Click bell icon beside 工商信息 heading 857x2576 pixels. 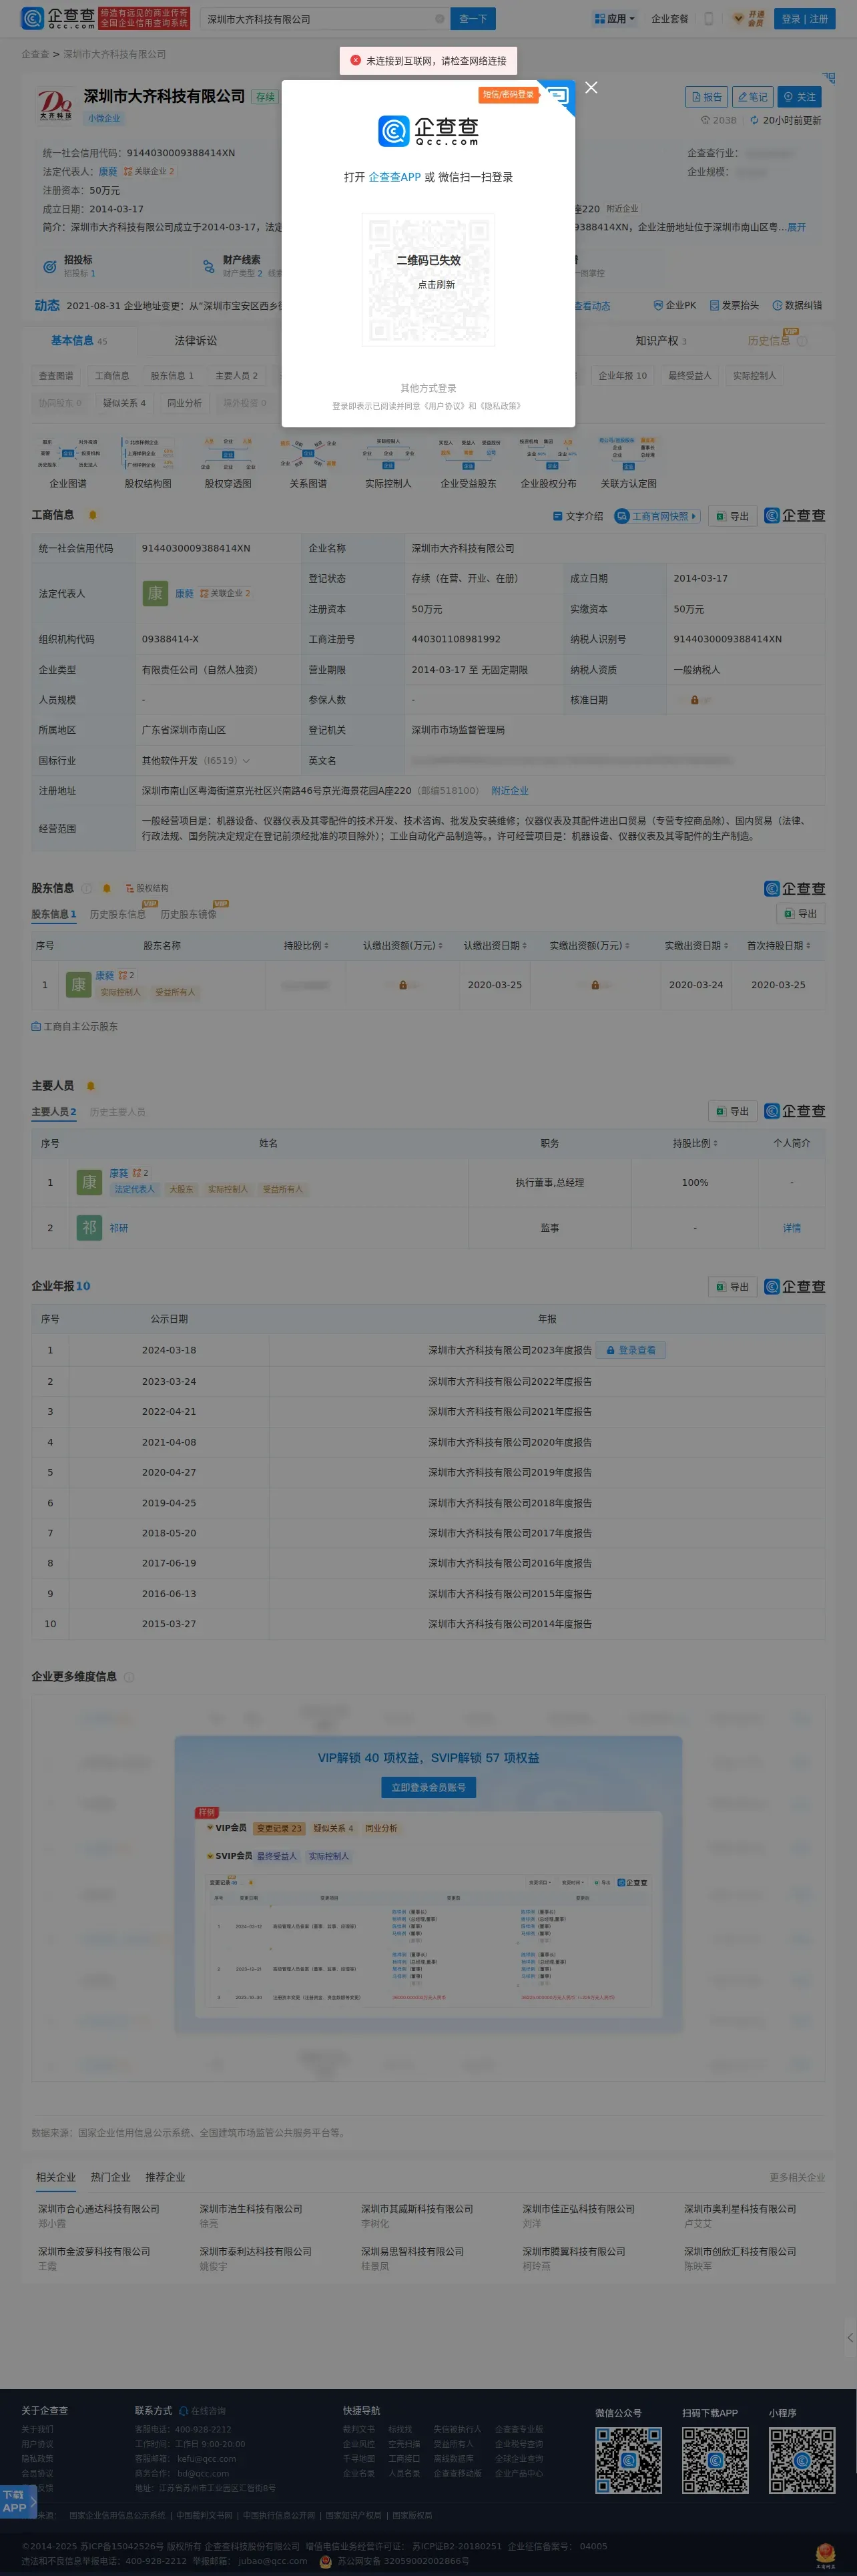[x=93, y=515]
